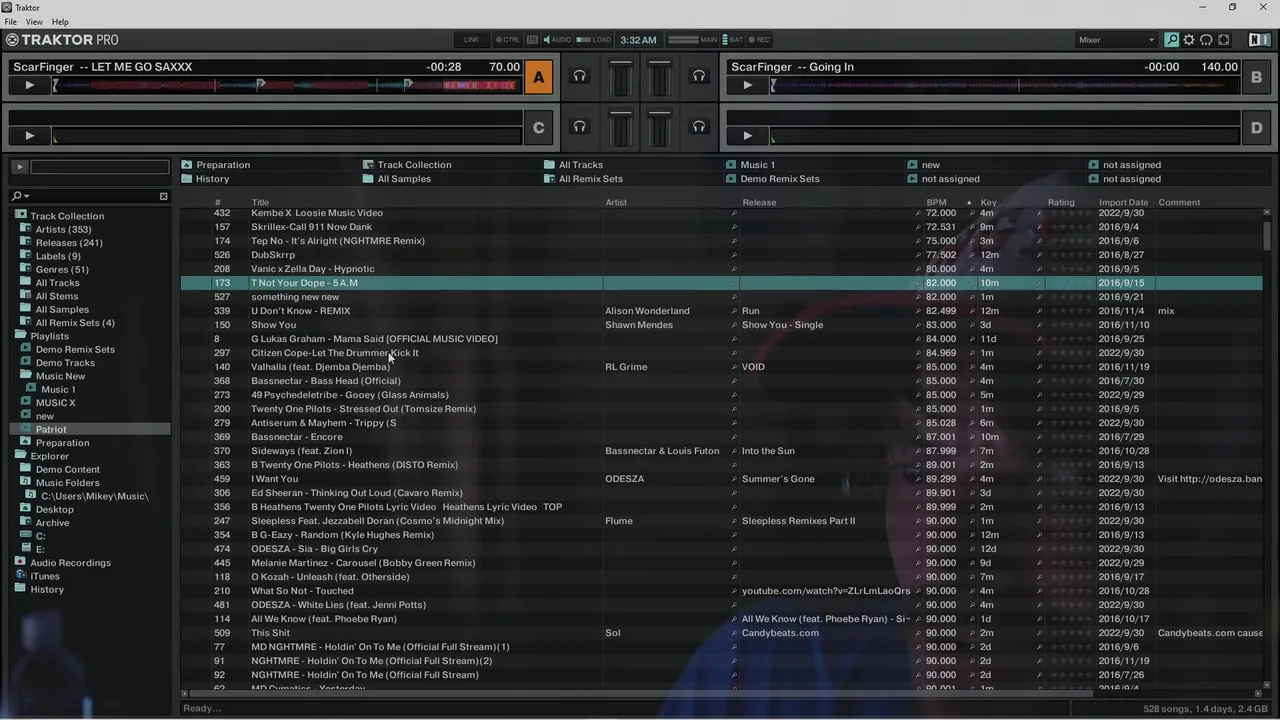Click the CTRL indicator in header
Screen dimensions: 1280x720
point(507,40)
